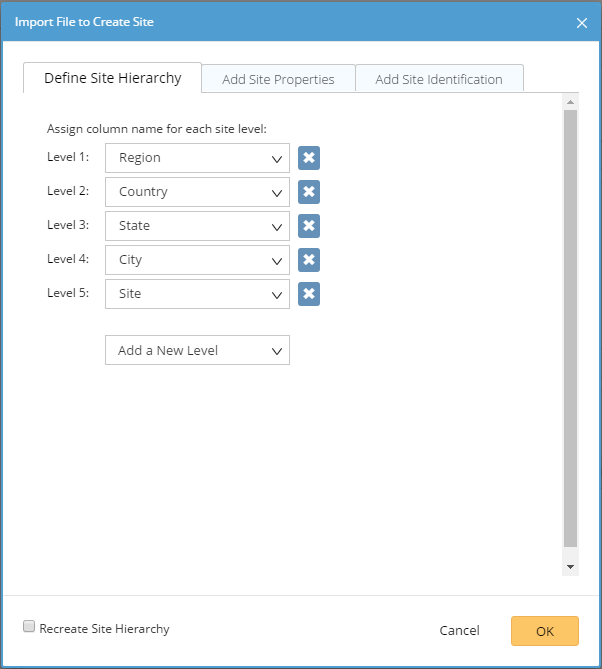Open the Add a New Level dropdown
This screenshot has height=669, width=602.
pos(197,350)
